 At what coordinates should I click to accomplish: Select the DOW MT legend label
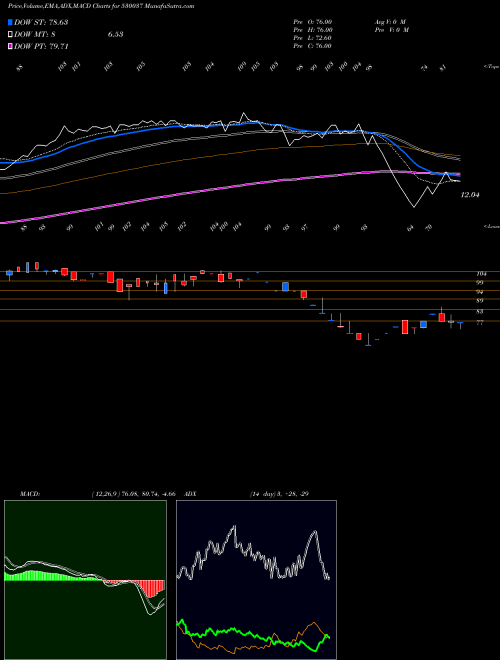click(35, 35)
